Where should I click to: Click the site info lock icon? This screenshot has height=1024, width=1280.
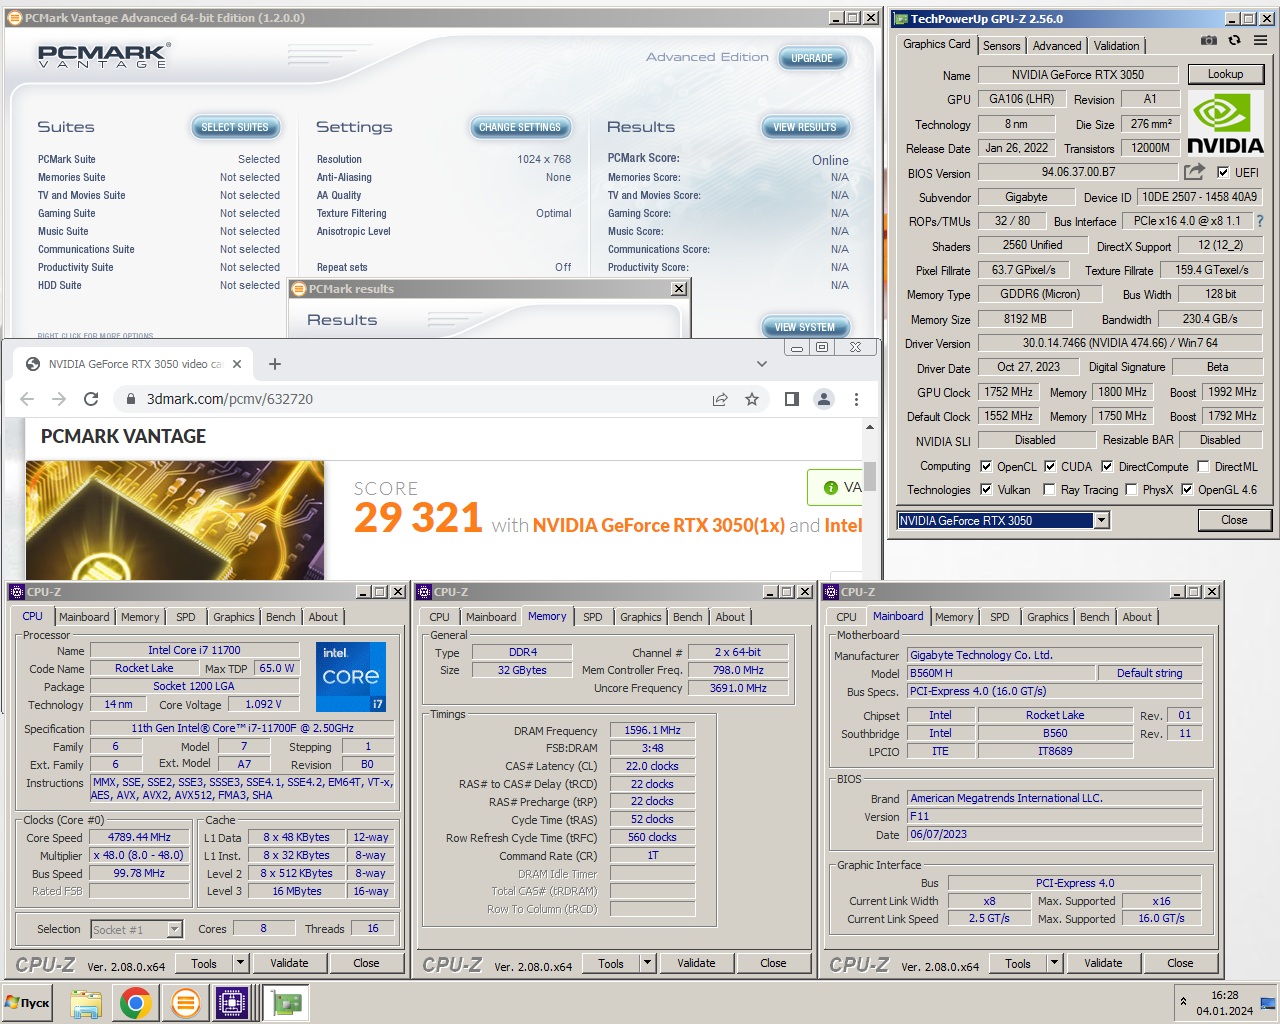pyautogui.click(x=130, y=399)
